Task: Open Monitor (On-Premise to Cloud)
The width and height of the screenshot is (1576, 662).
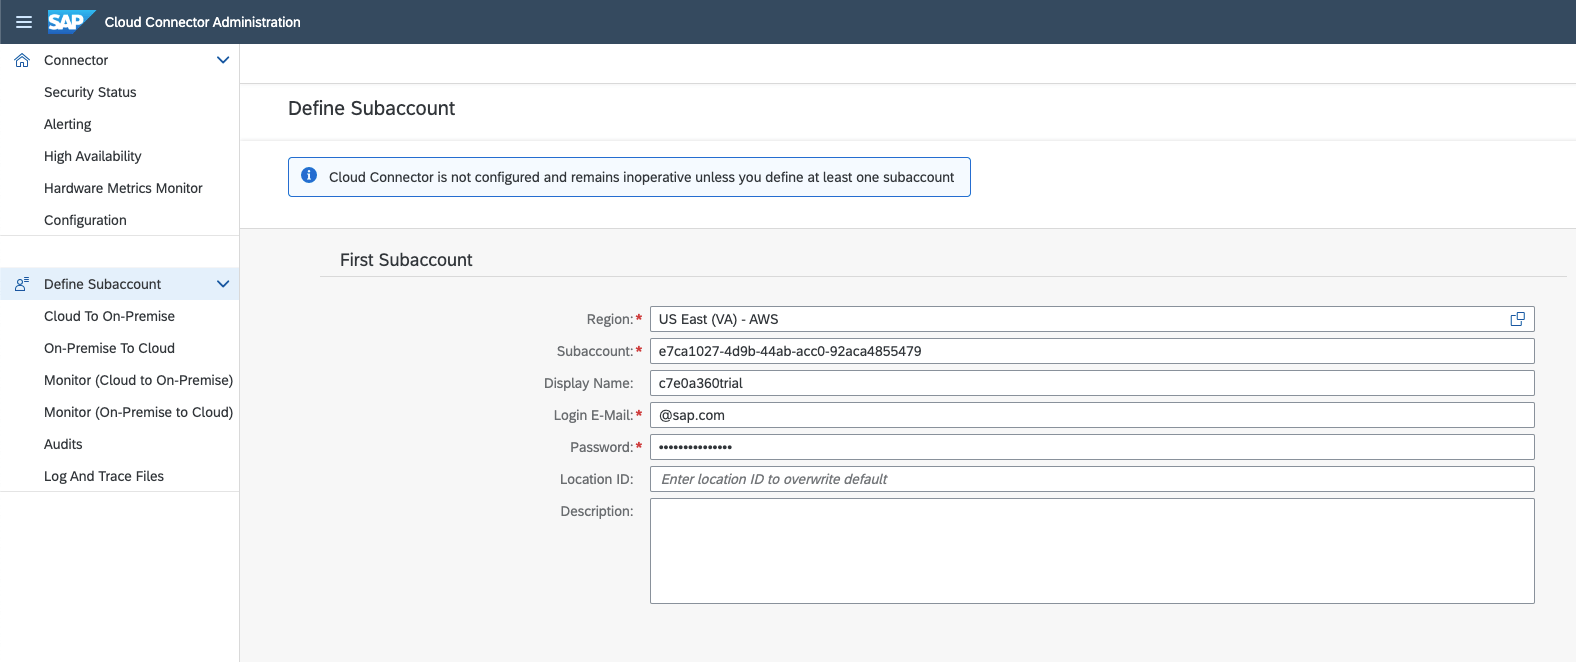Action: (119, 412)
